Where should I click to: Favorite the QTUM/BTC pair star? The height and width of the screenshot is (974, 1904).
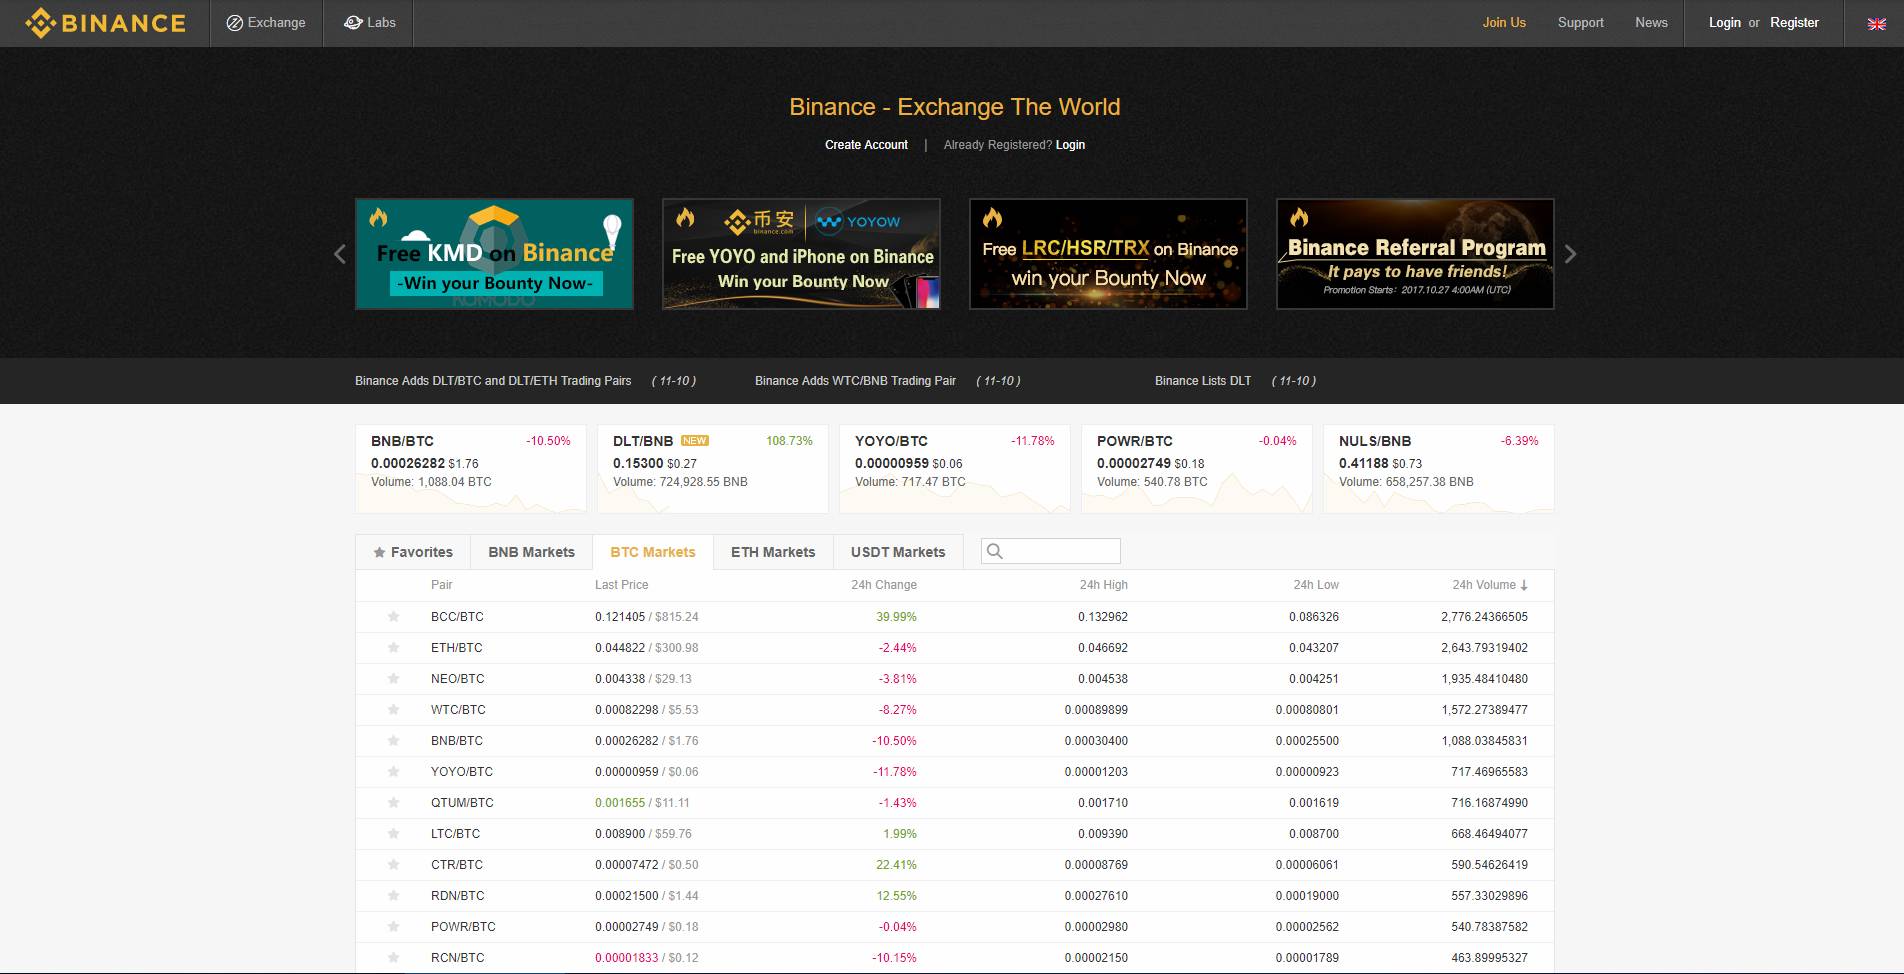click(x=394, y=803)
